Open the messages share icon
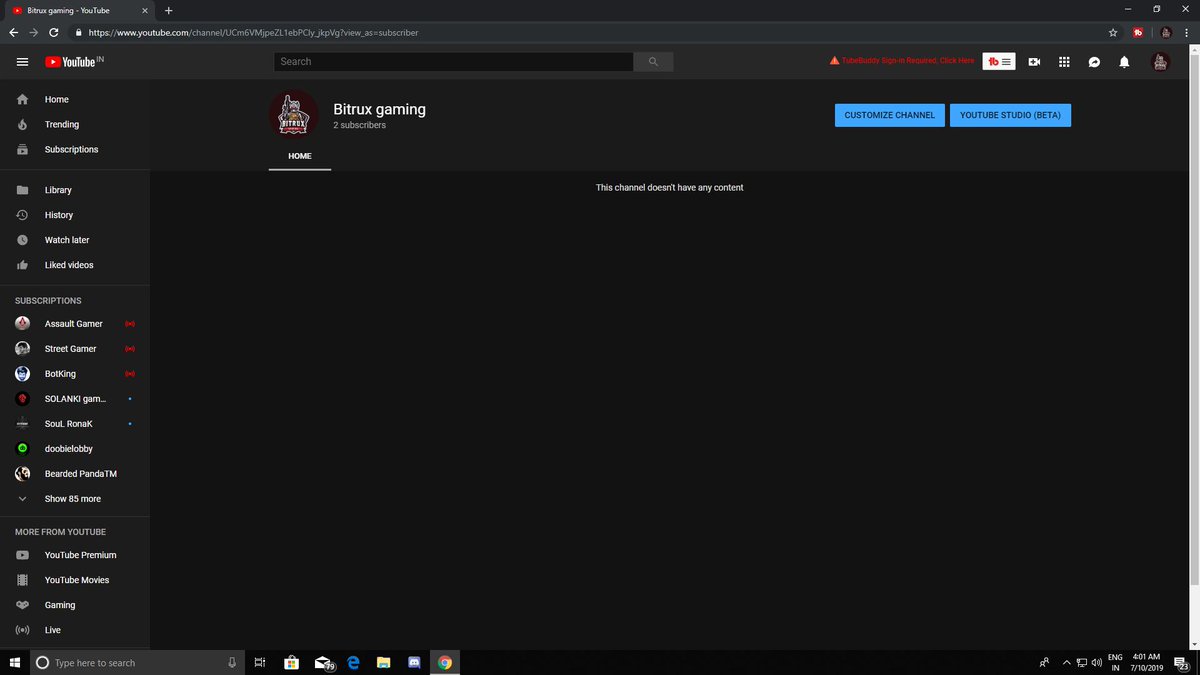 pos(1094,62)
